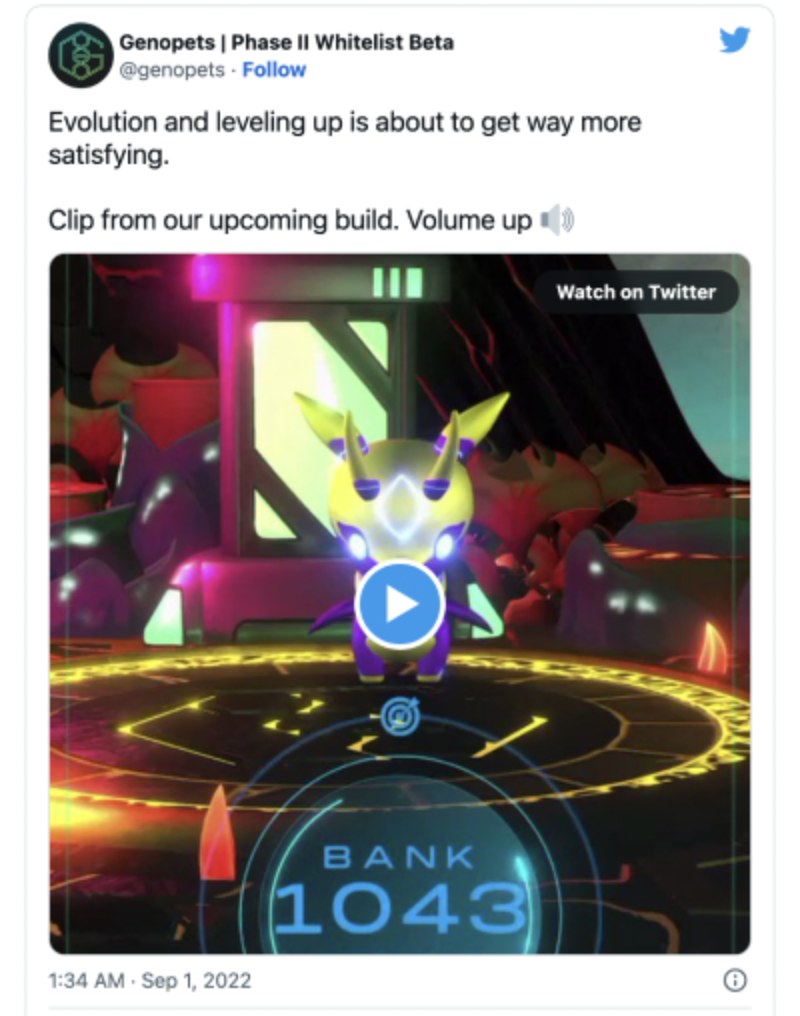Screen dimensions: 800x1016
Task: Click the tweet info circle icon
Action: pyautogui.click(x=735, y=980)
